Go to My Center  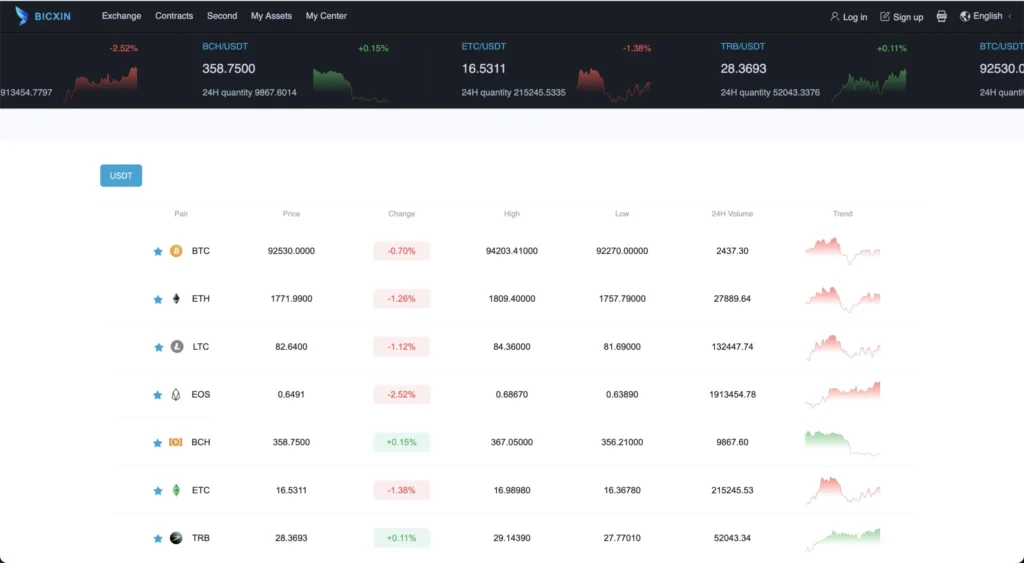coord(326,16)
